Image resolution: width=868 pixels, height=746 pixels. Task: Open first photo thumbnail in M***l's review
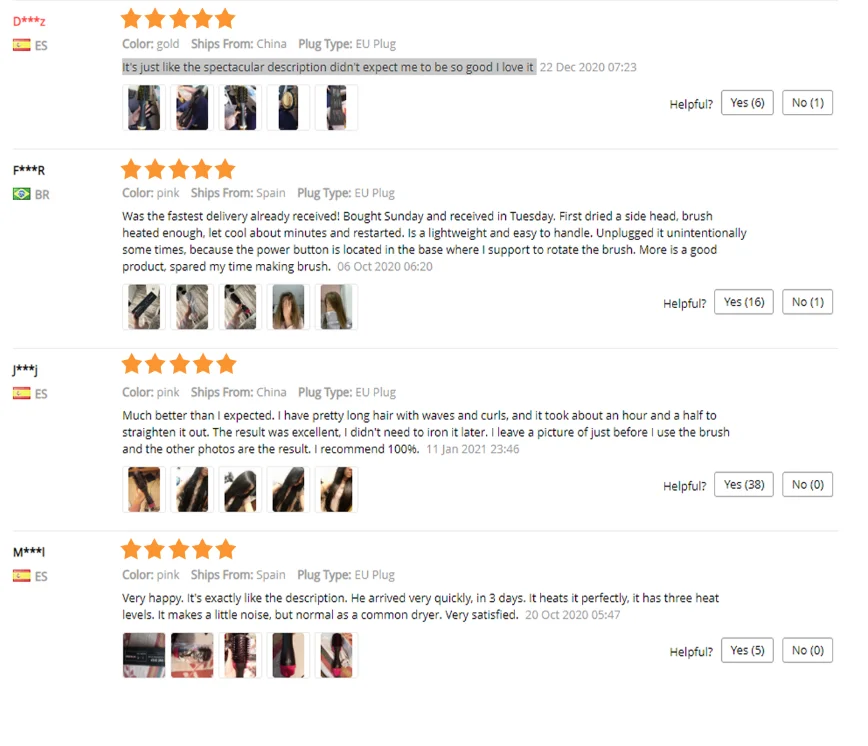tap(144, 655)
